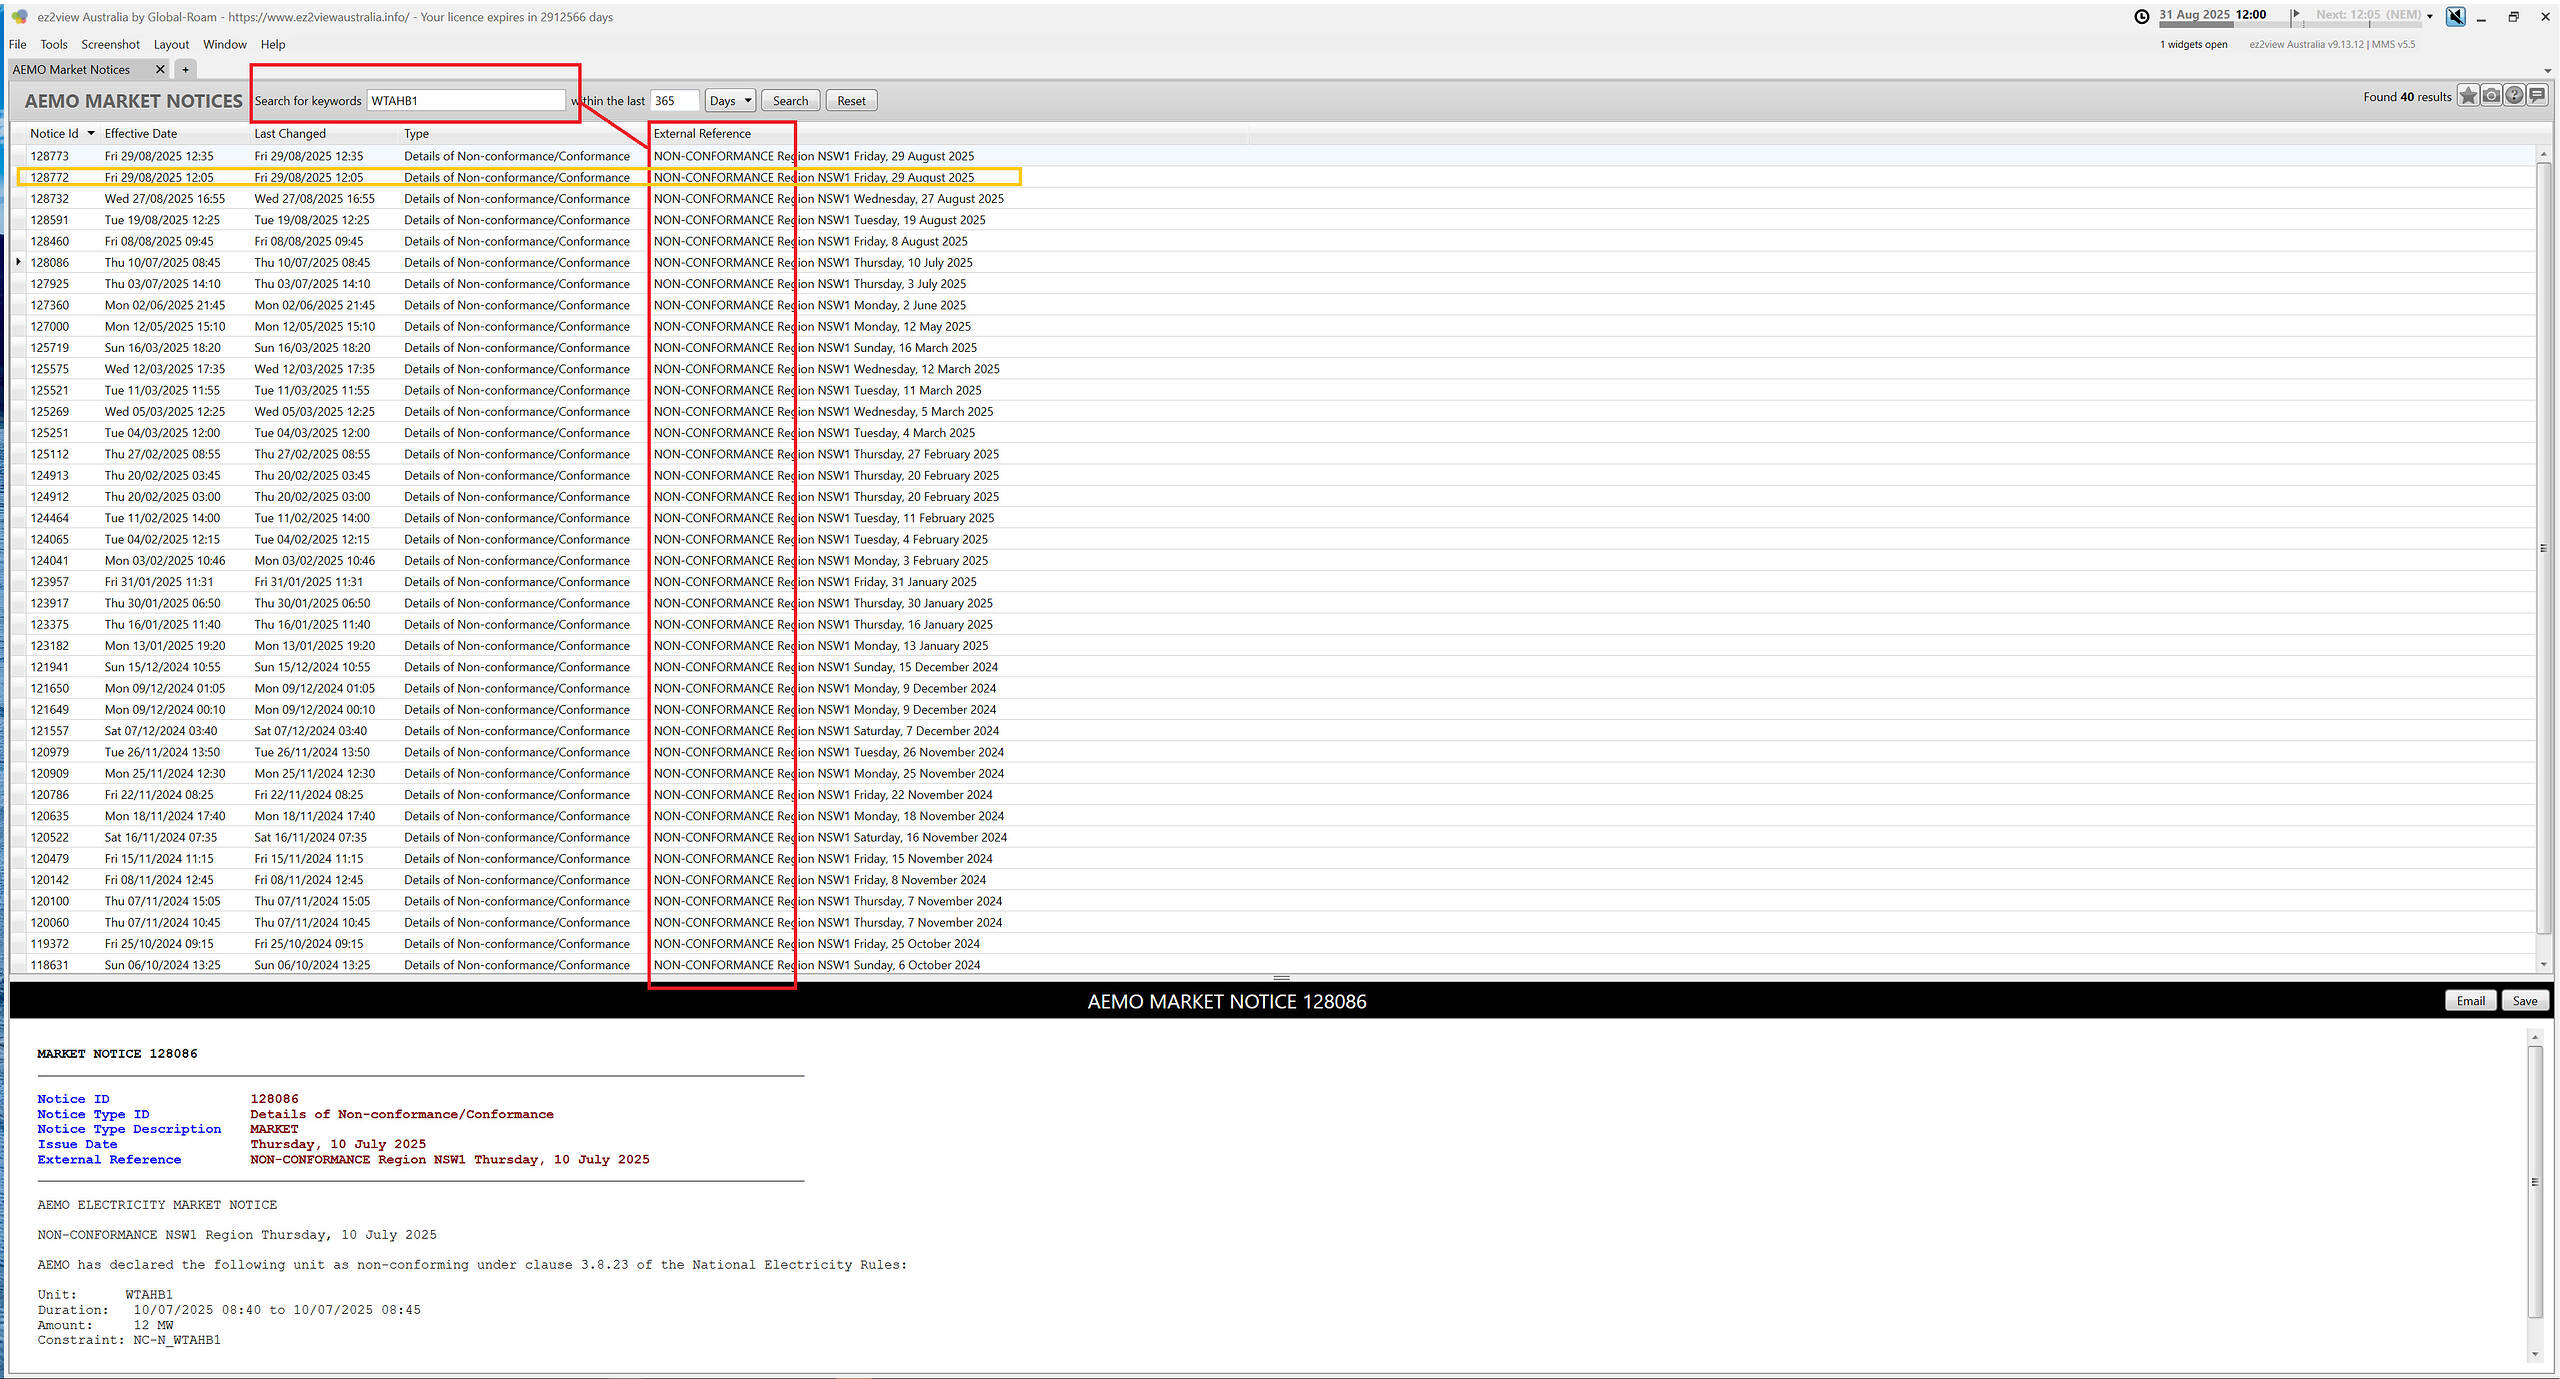The image size is (2560, 1379).
Task: Click the 365 time period field
Action: [675, 101]
